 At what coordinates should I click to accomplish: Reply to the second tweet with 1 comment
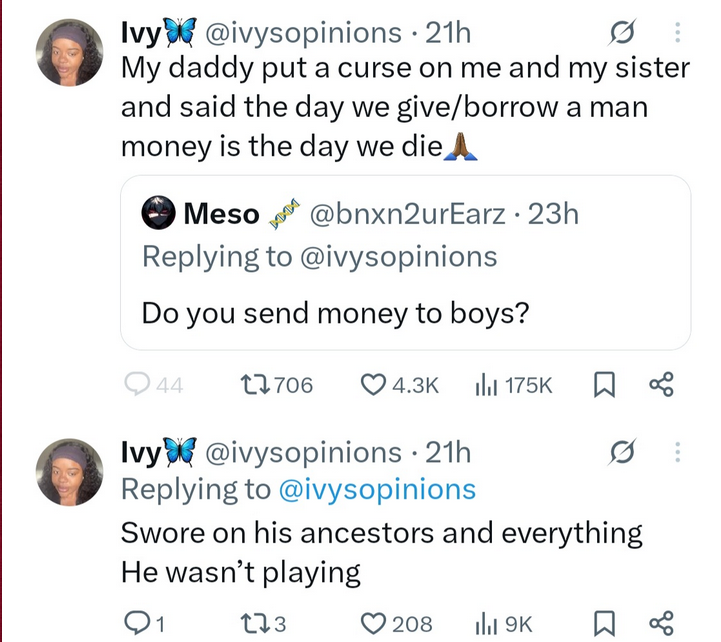134,624
